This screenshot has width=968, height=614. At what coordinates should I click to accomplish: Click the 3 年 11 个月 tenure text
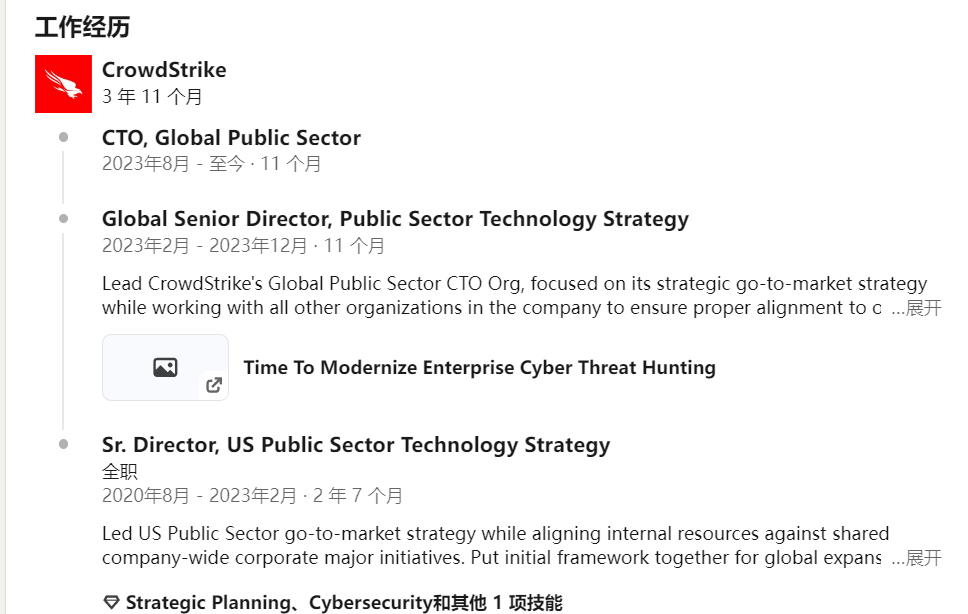pos(152,97)
